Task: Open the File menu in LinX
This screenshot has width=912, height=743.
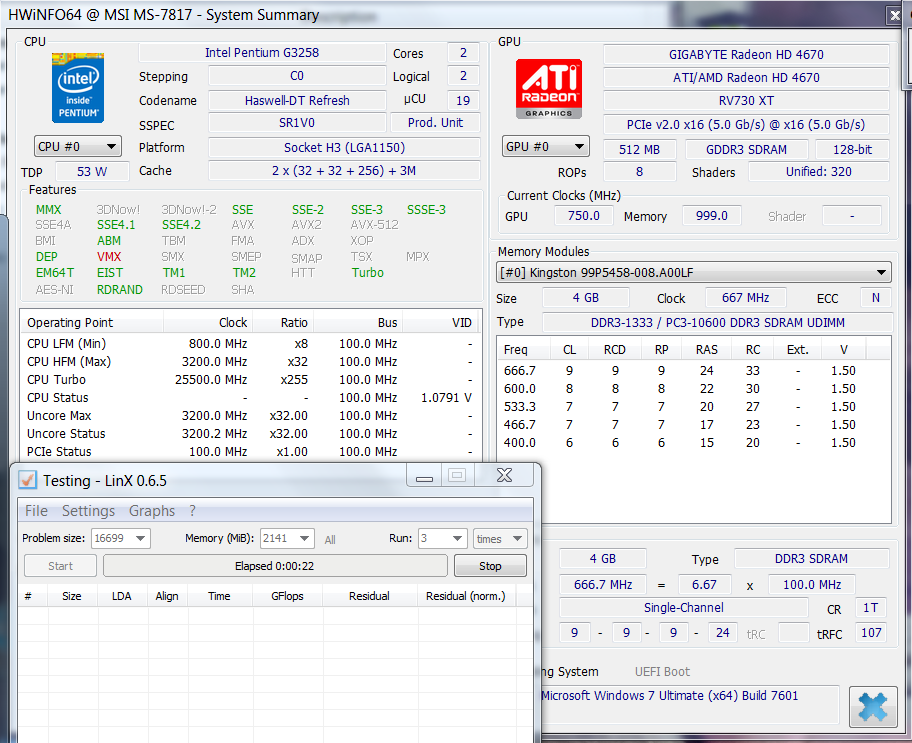Action: 36,511
